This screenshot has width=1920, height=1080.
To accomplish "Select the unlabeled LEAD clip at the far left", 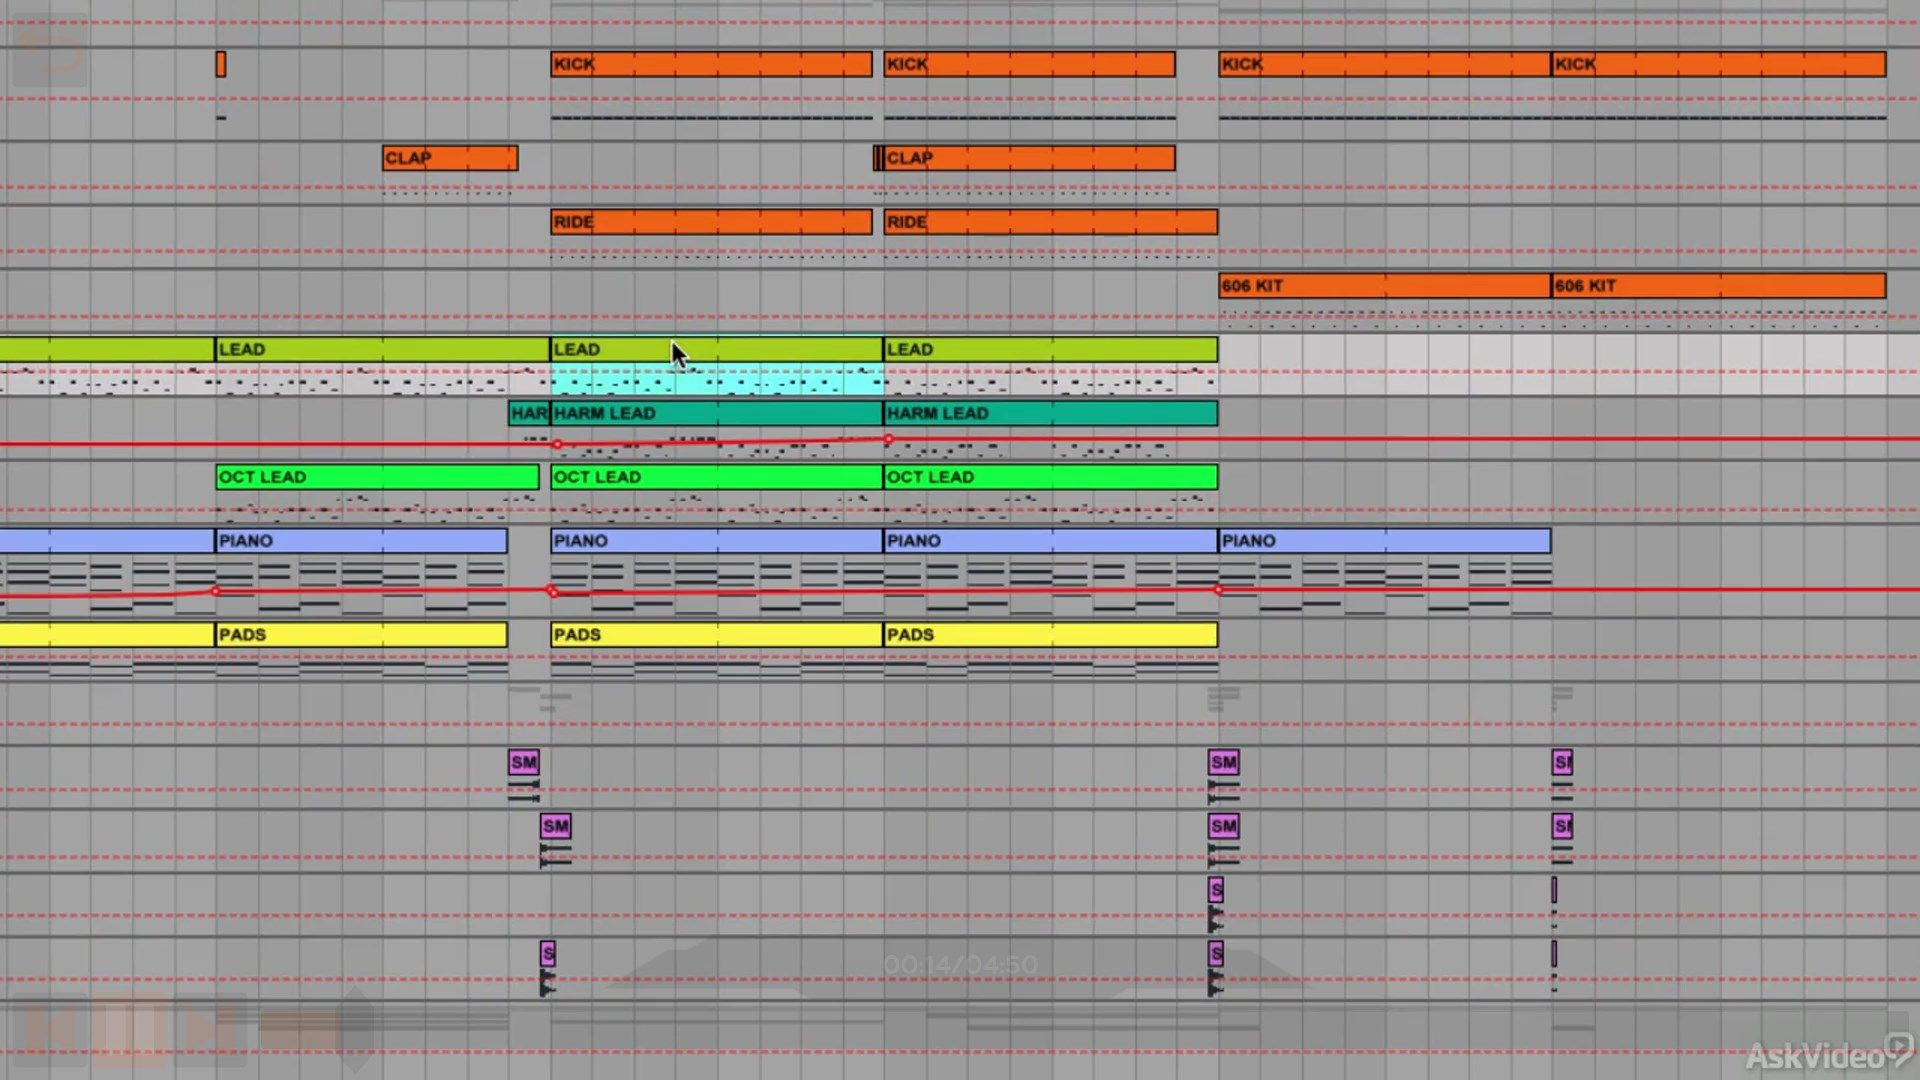I will (107, 349).
